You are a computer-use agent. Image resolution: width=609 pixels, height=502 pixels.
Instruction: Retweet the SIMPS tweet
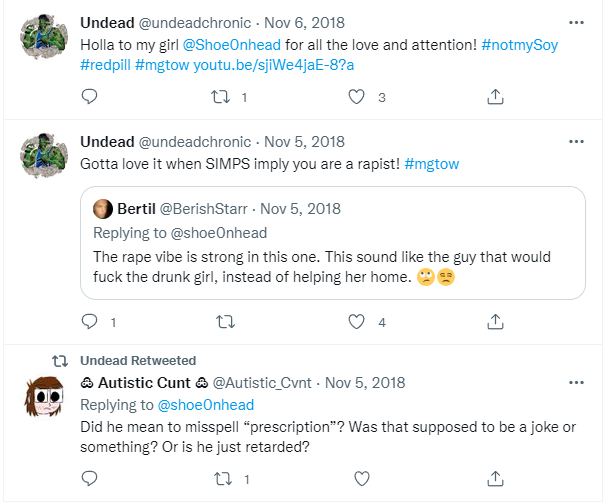tap(226, 322)
